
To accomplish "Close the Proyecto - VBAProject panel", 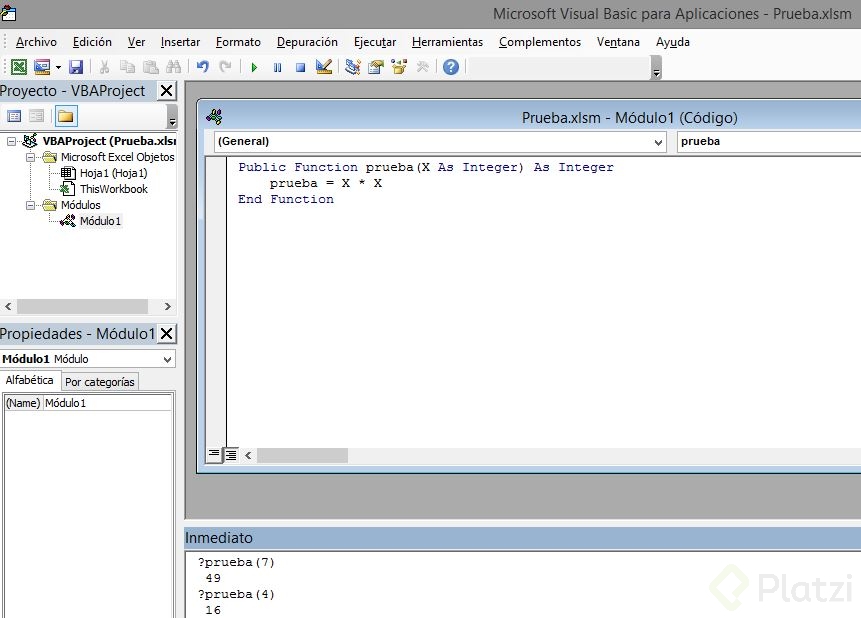I will pyautogui.click(x=166, y=91).
